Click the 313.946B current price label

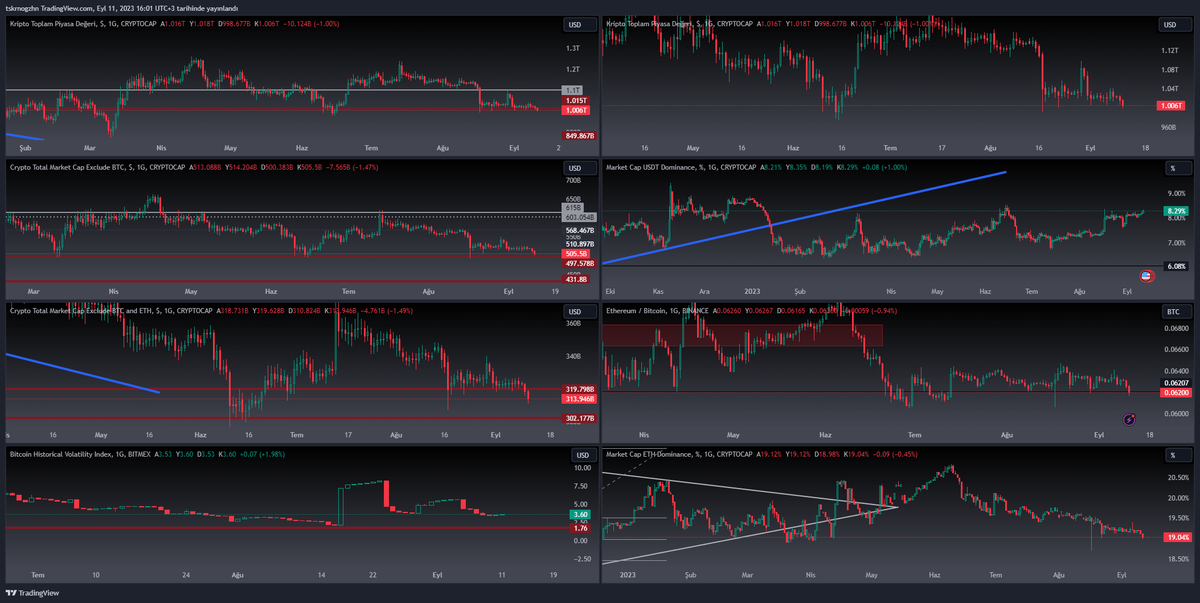[x=579, y=398]
